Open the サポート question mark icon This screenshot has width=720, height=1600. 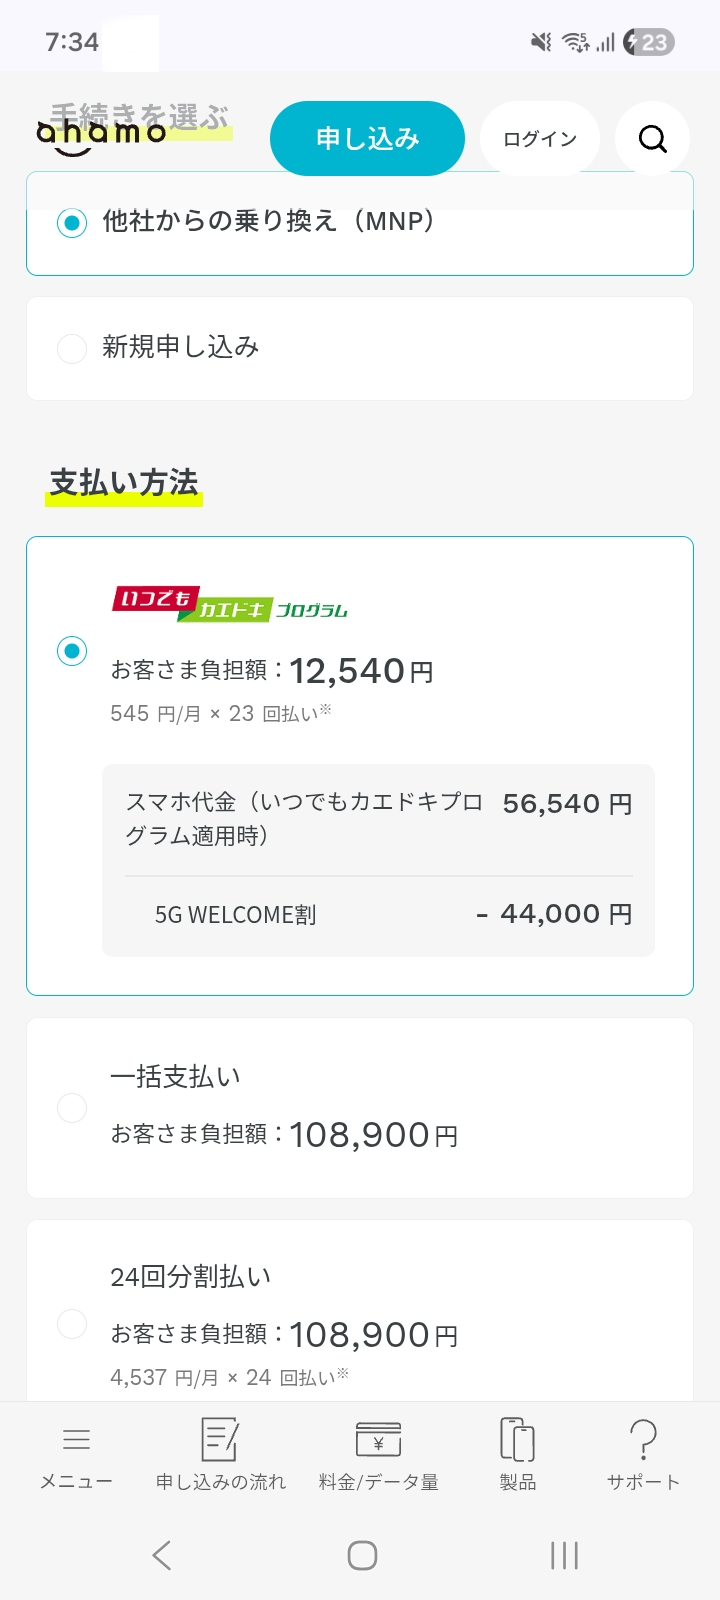643,1440
